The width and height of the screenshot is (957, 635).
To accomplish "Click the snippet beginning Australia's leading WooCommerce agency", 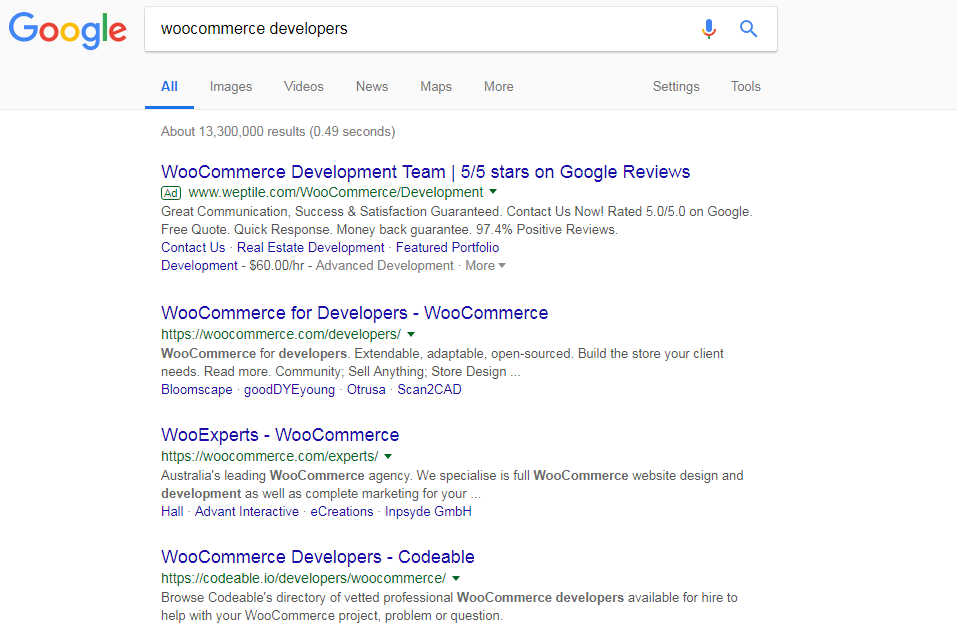I will tap(452, 484).
